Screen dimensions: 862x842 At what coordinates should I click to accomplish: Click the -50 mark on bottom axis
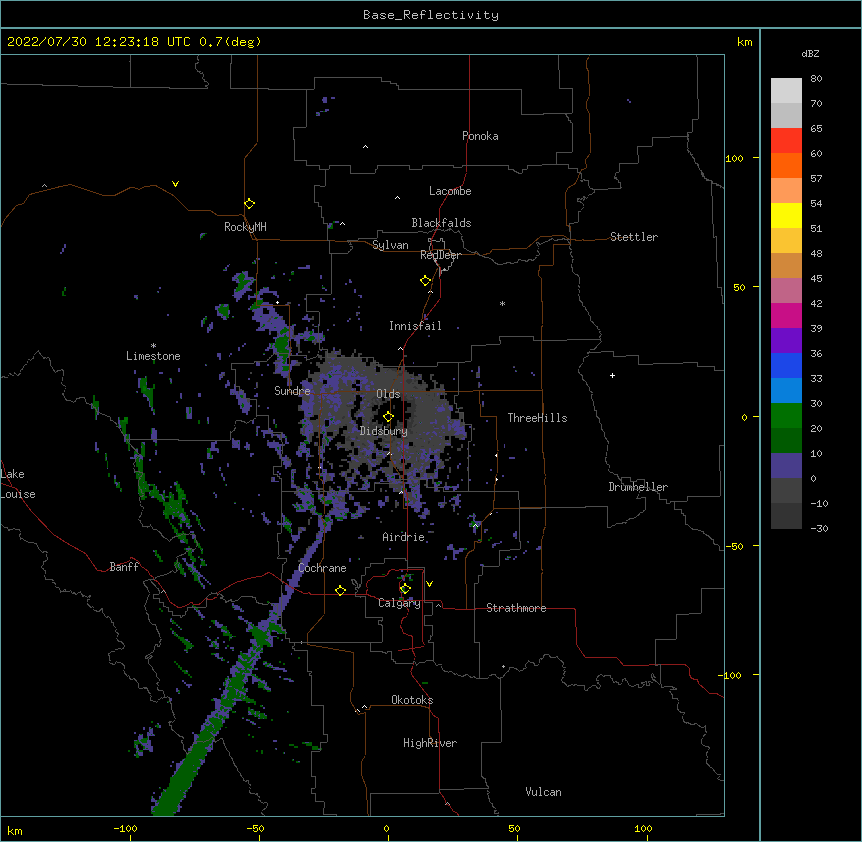coord(255,828)
